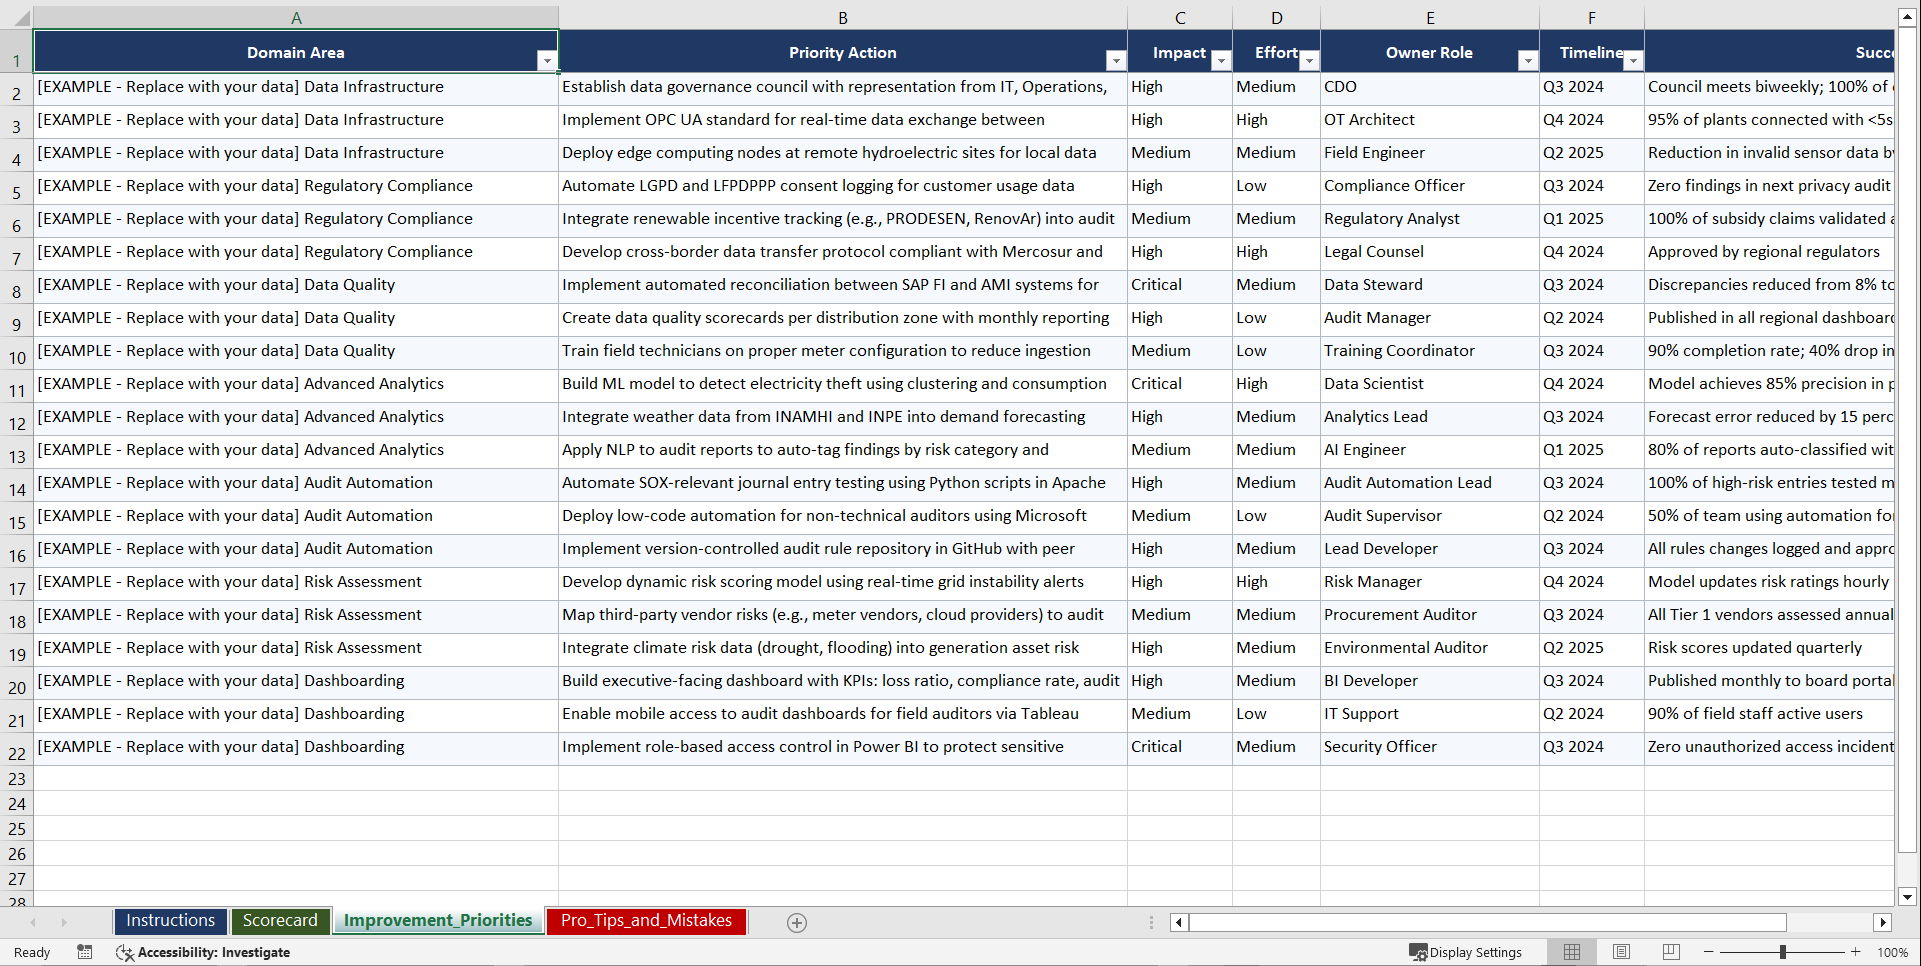Click the 100% zoom level indicator
Viewport: 1921px width, 966px height.
(x=1892, y=953)
